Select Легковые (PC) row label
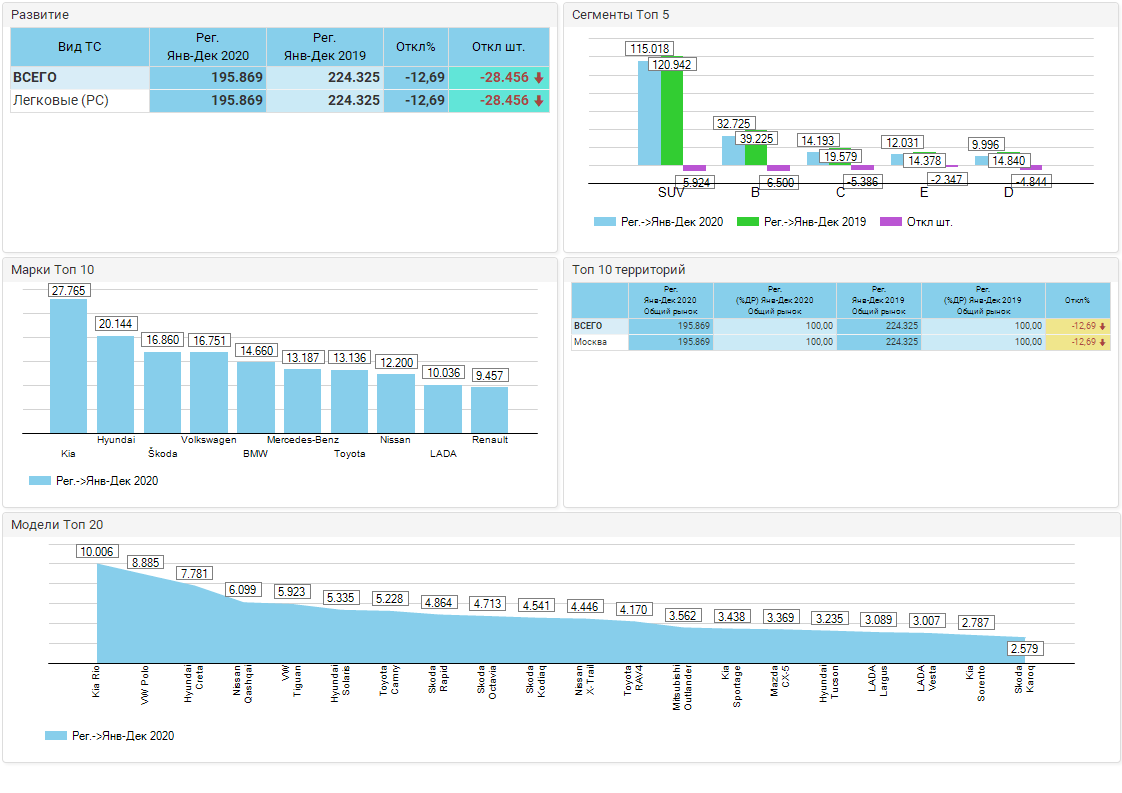Screen dimensions: 1122x793 61,101
